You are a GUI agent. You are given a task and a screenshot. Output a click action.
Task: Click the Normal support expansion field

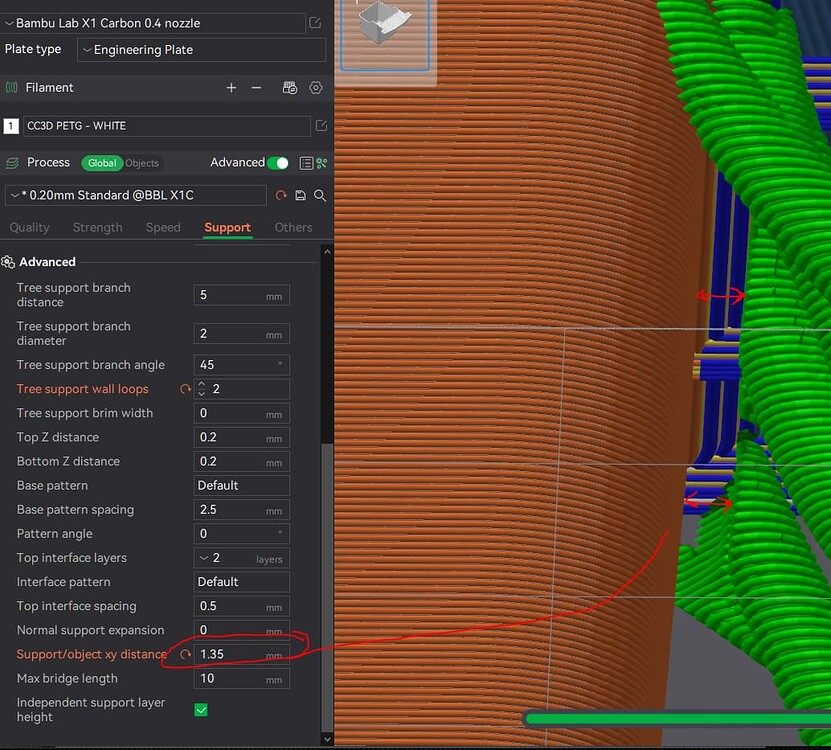pos(242,630)
